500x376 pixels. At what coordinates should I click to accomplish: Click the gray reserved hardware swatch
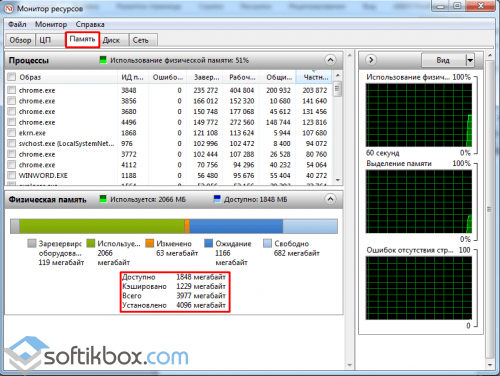pos(32,243)
